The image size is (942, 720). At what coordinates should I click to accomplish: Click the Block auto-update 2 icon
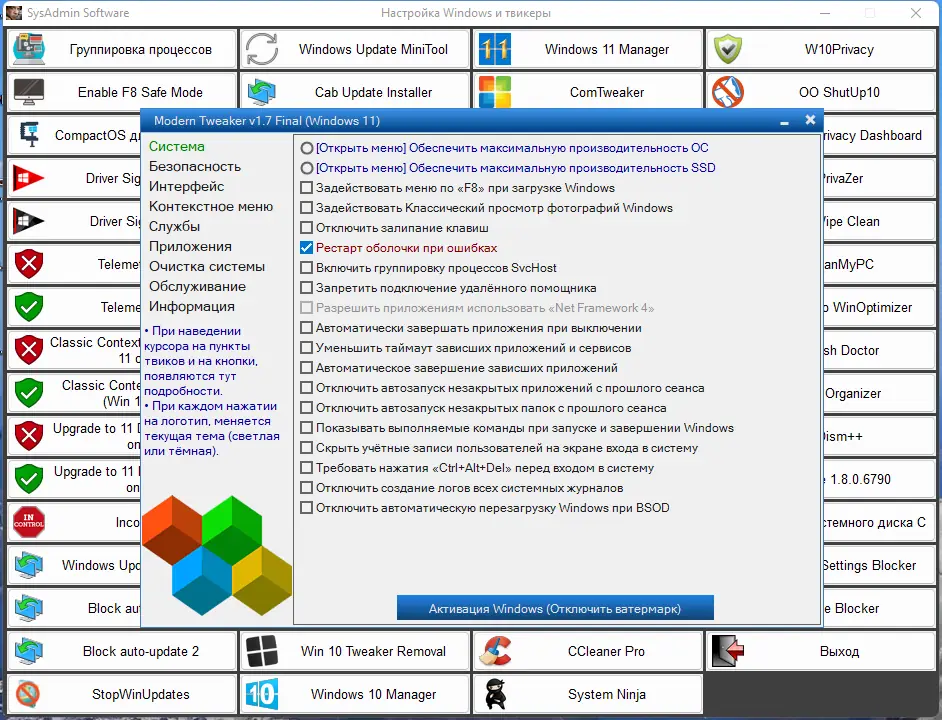click(29, 651)
